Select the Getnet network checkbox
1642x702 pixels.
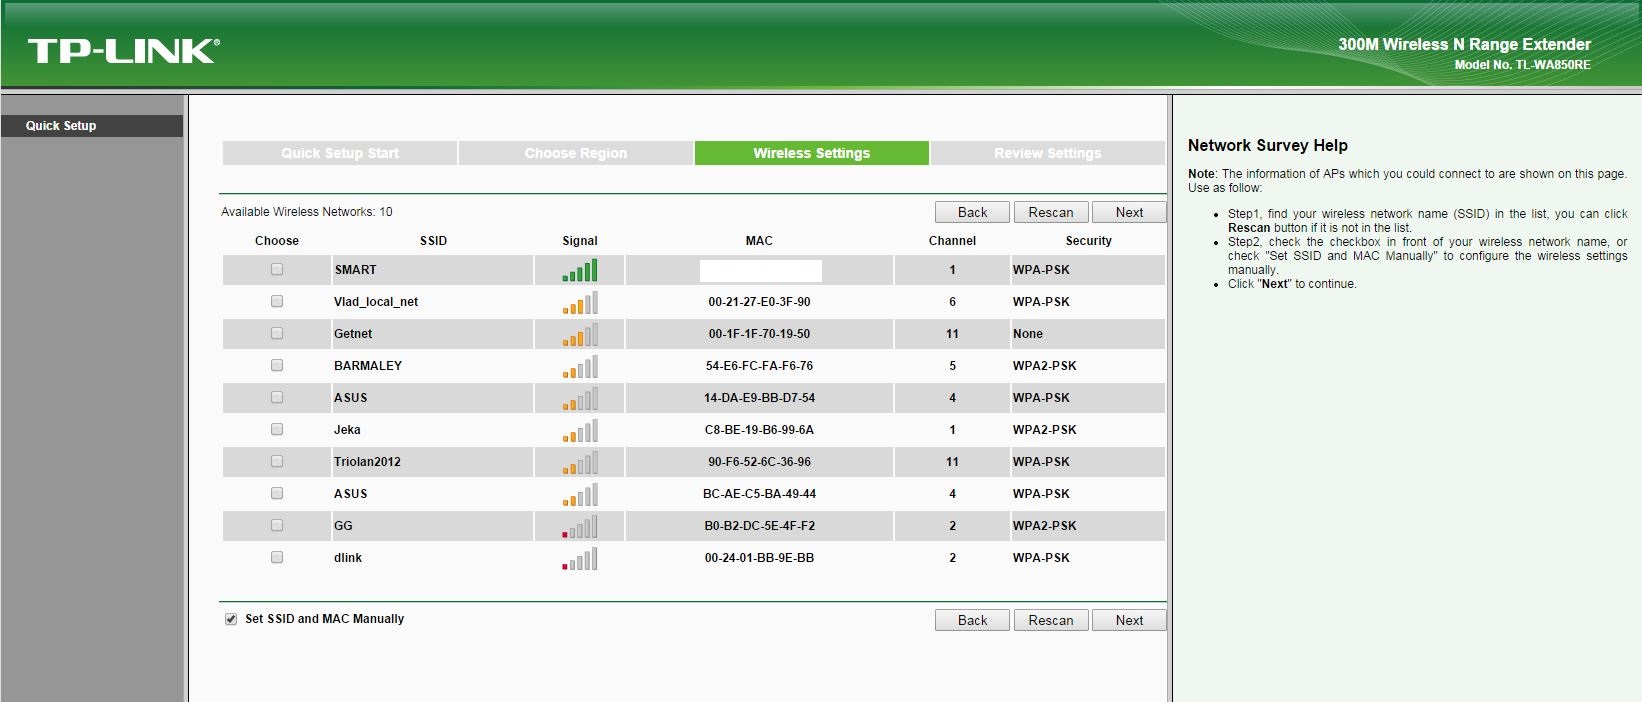point(277,333)
